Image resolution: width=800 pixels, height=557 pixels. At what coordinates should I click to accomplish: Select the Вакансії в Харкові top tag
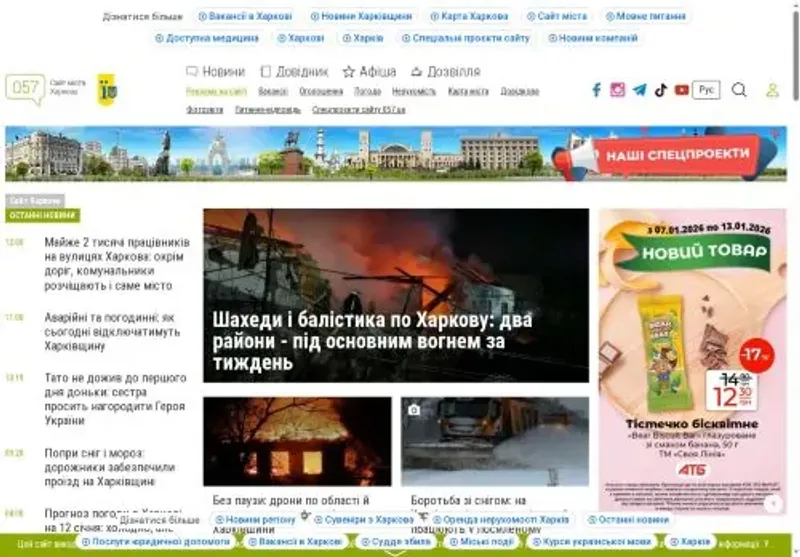click(x=245, y=16)
